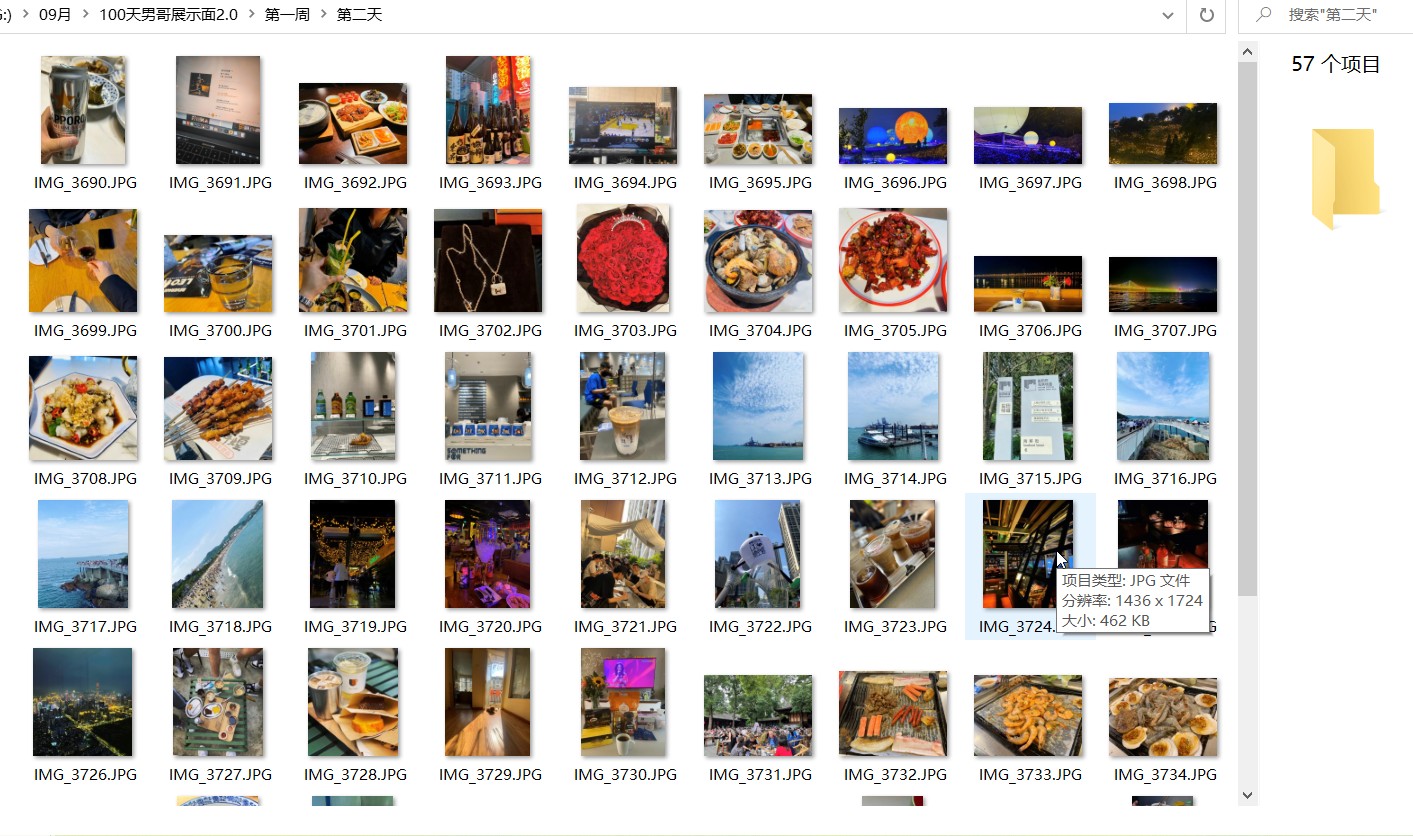Screen dimensions: 1413x836
Task: Select IMG_3694.JPG TV screen thumbnail
Action: coord(623,125)
